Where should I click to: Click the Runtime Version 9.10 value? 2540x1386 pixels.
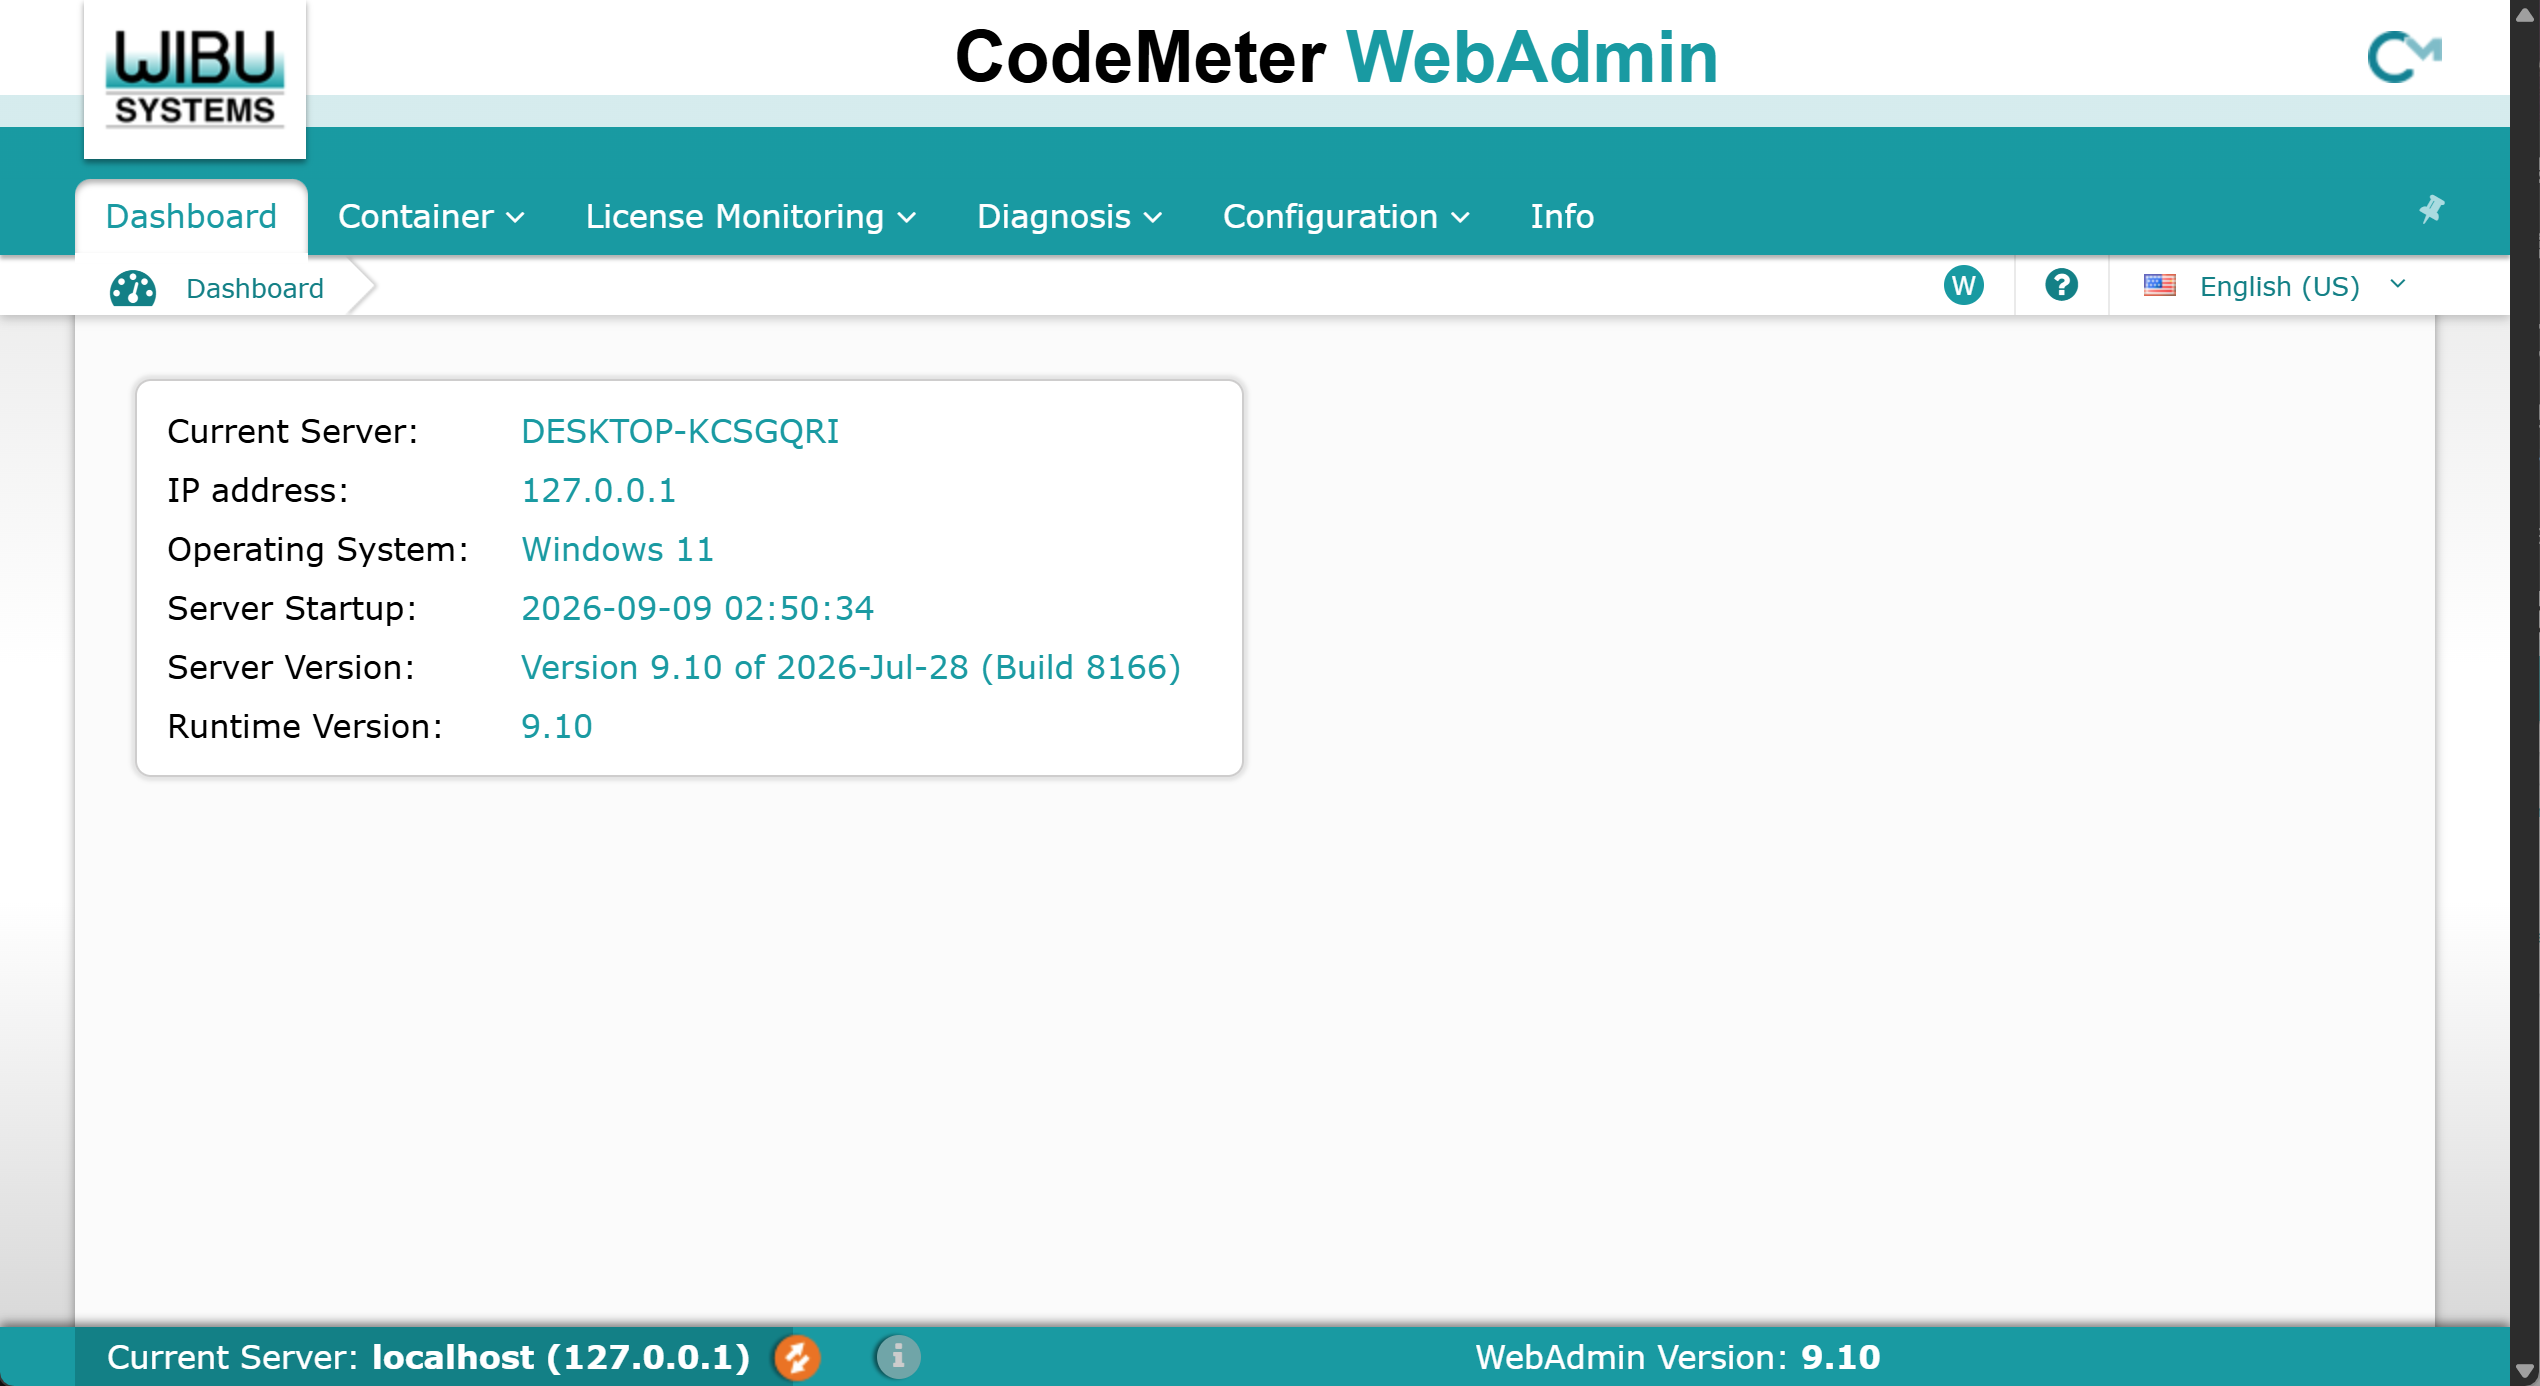coord(557,726)
